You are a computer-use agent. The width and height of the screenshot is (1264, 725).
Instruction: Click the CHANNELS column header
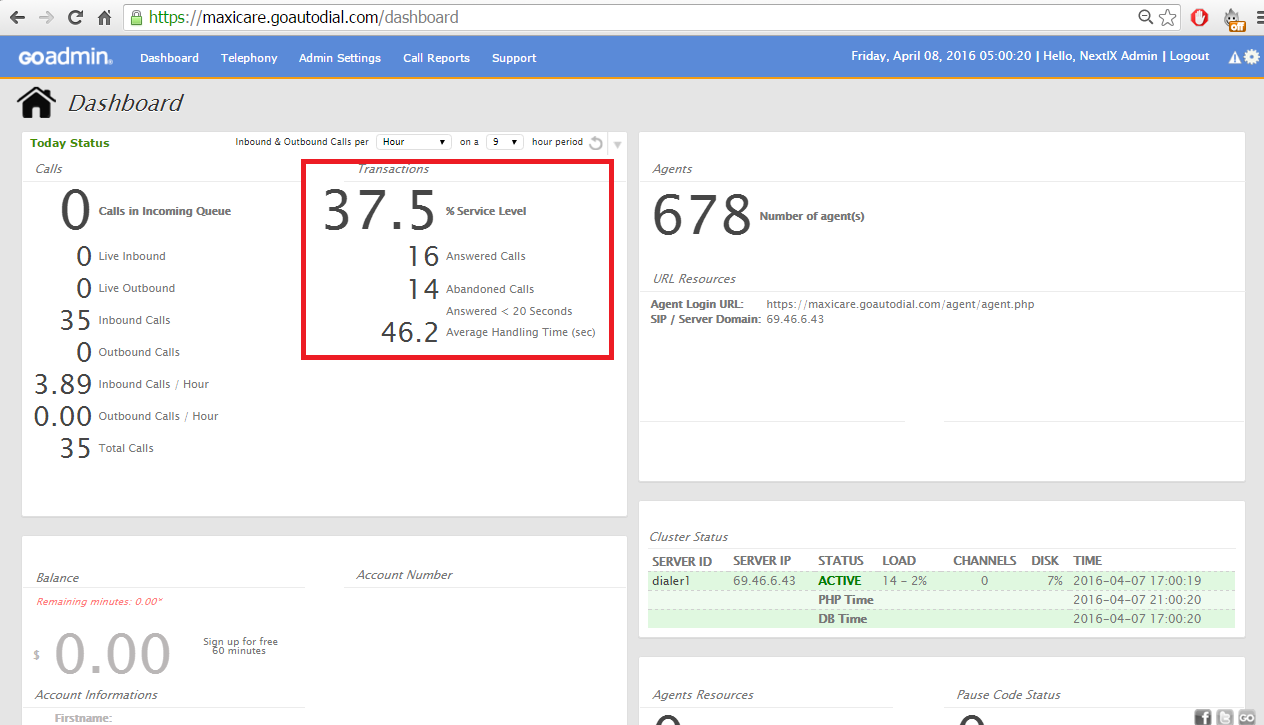coord(985,561)
